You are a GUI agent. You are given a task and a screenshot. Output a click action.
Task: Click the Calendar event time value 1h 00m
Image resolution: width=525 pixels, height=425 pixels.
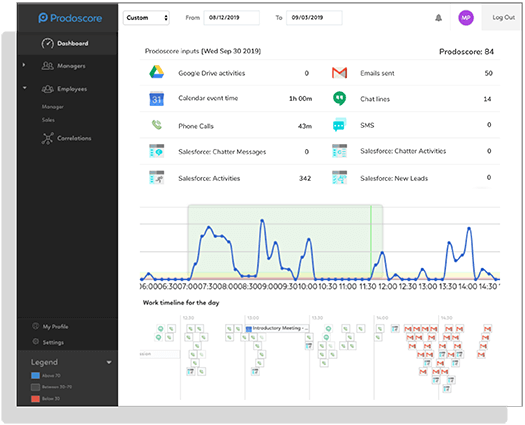[x=301, y=98]
